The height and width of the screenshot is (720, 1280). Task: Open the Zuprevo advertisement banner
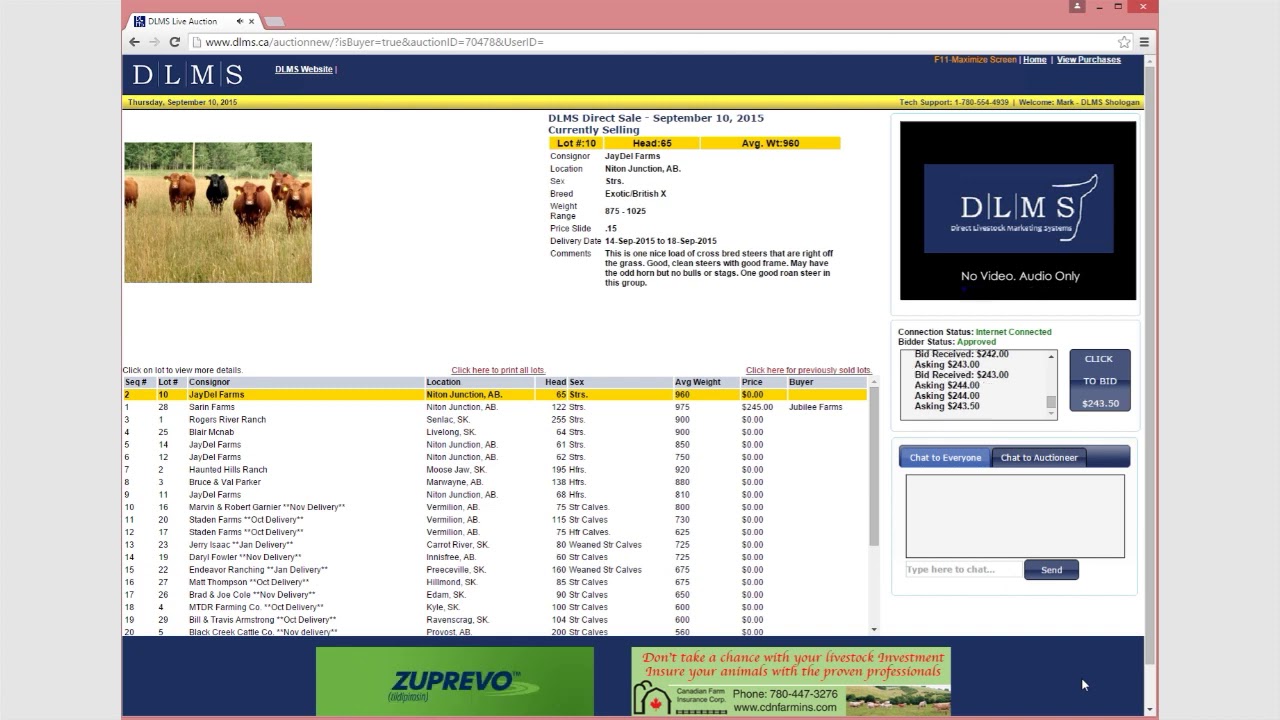[x=455, y=682]
